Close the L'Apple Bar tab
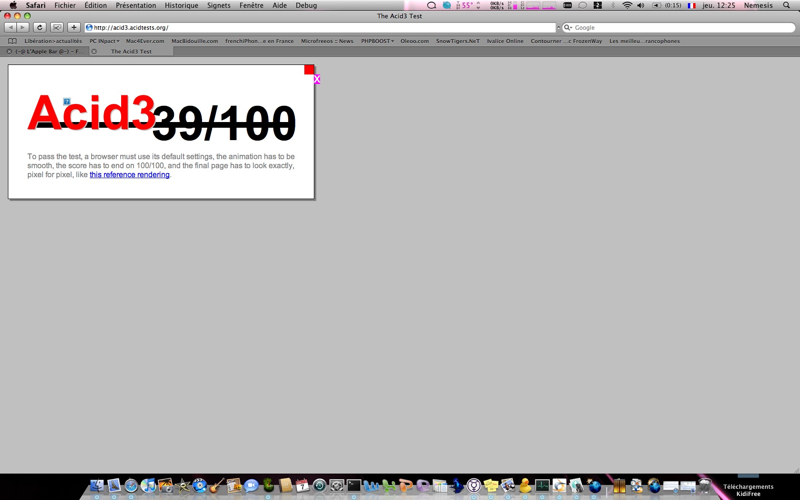This screenshot has width=800, height=500. click(9, 52)
